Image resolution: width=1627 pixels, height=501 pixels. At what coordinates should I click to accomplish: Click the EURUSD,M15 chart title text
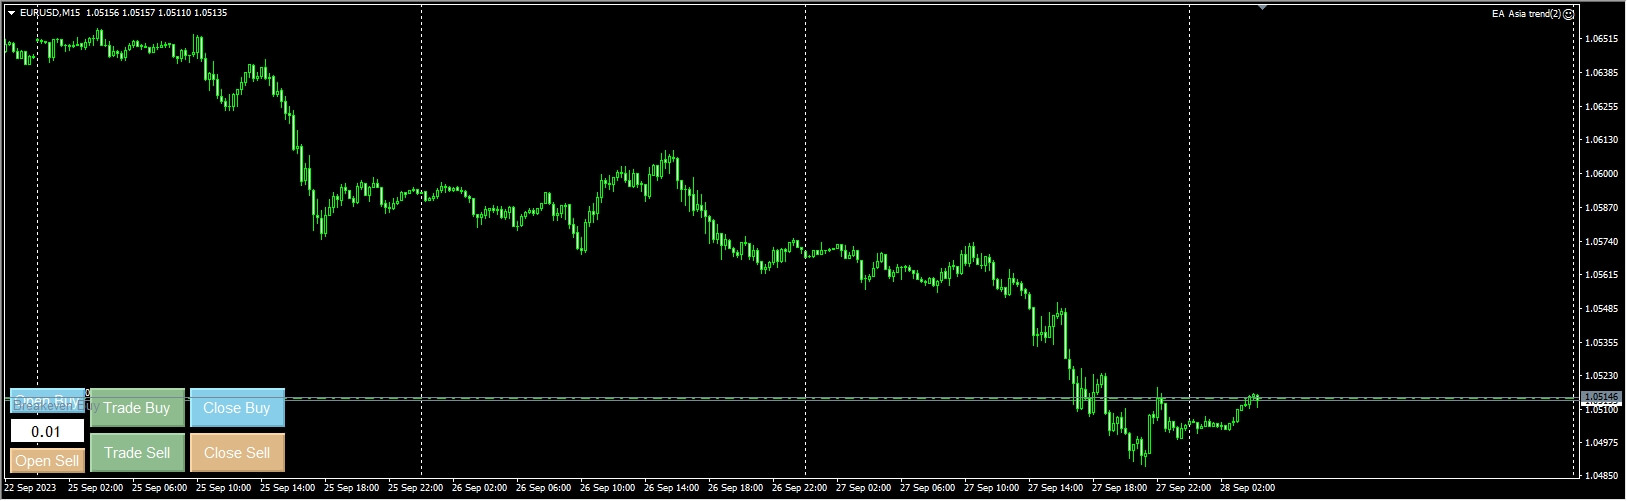tap(50, 13)
